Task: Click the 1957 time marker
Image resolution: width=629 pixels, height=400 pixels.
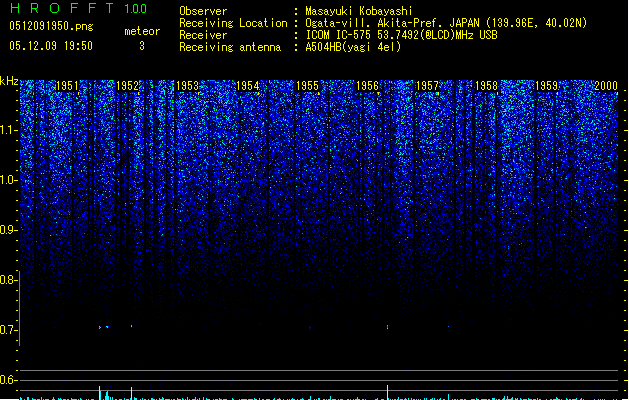Action: (x=428, y=86)
